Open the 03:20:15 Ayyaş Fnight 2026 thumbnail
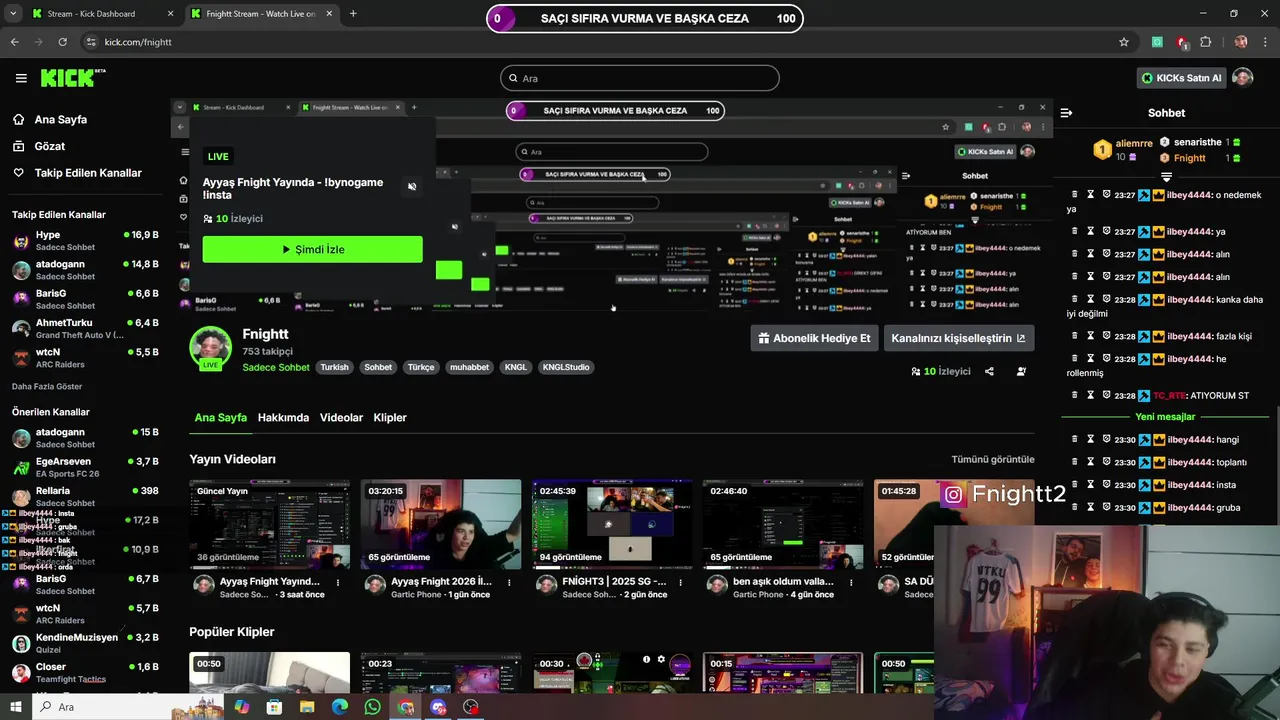This screenshot has height=720, width=1280. click(441, 523)
